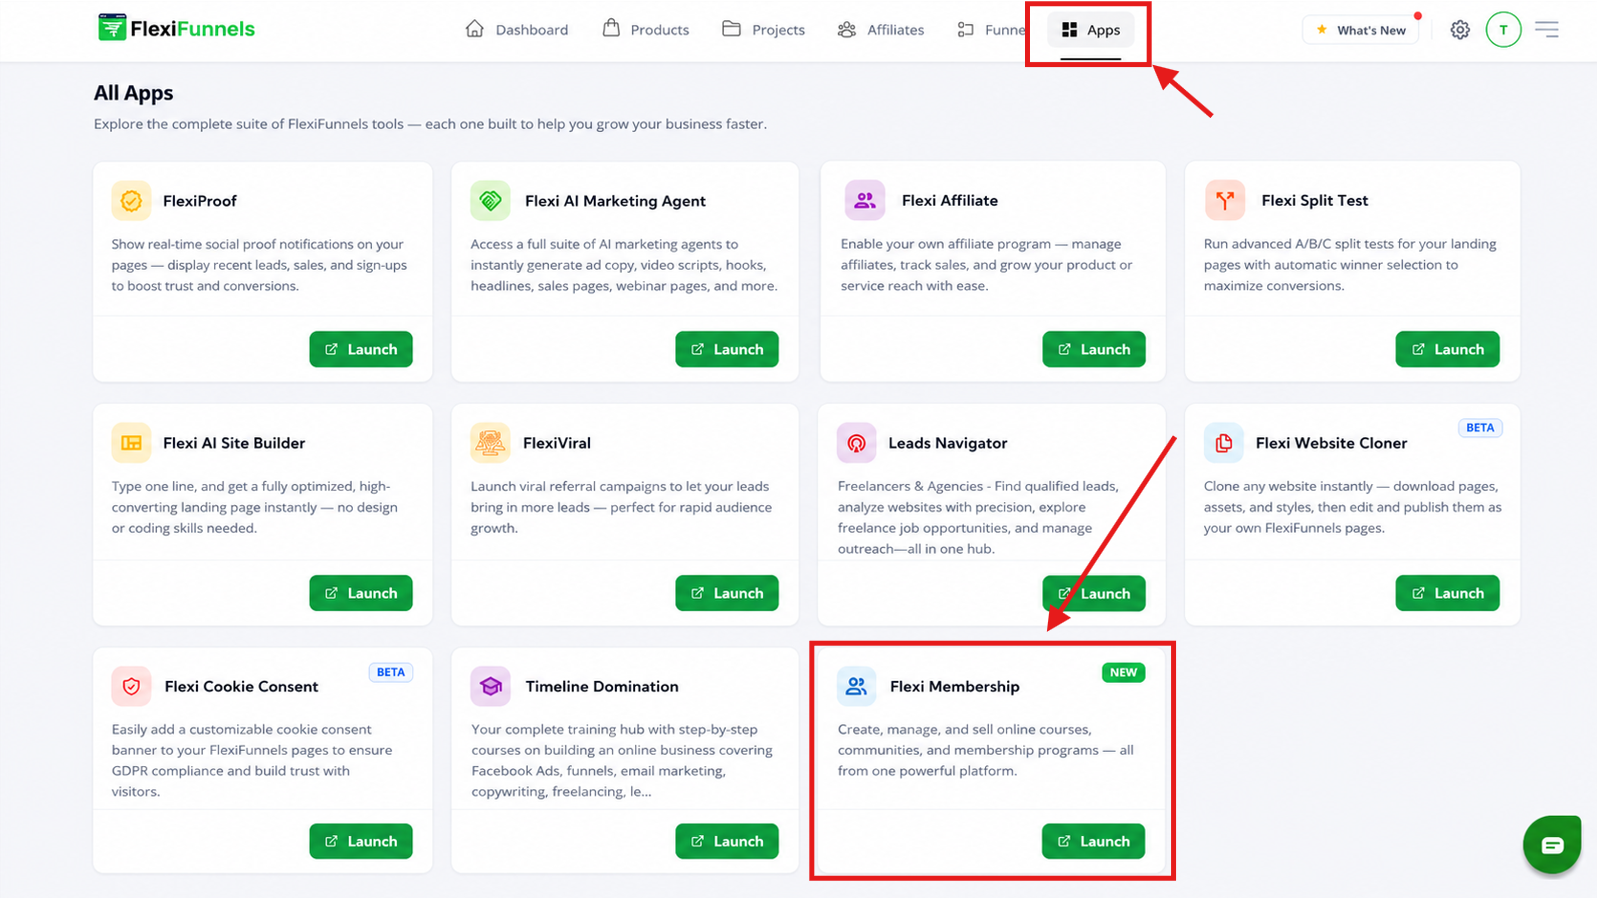The image size is (1597, 898).
Task: Launch the FlexiViral app
Action: [727, 593]
